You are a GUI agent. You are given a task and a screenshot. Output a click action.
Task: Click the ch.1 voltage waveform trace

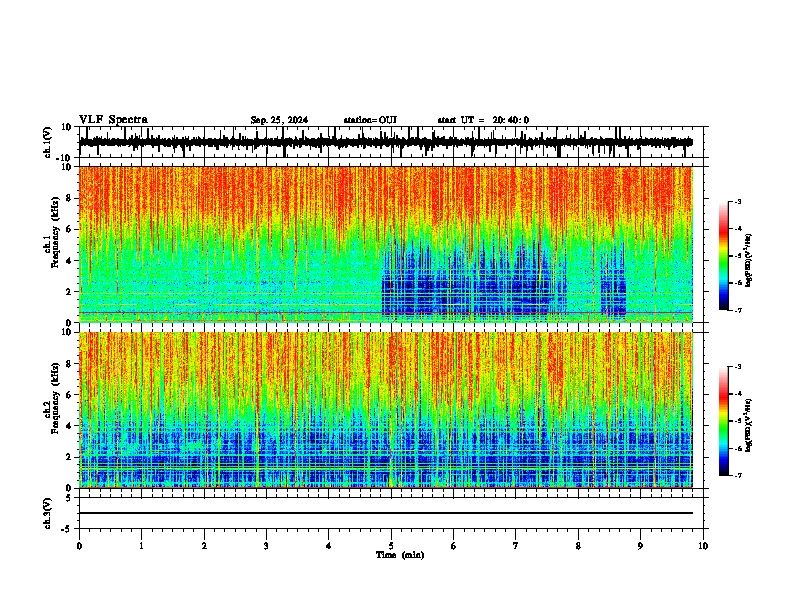[386, 142]
